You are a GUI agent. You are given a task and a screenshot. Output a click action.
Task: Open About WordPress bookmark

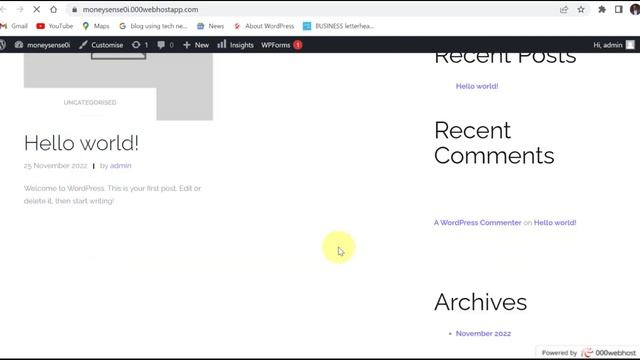(x=264, y=26)
